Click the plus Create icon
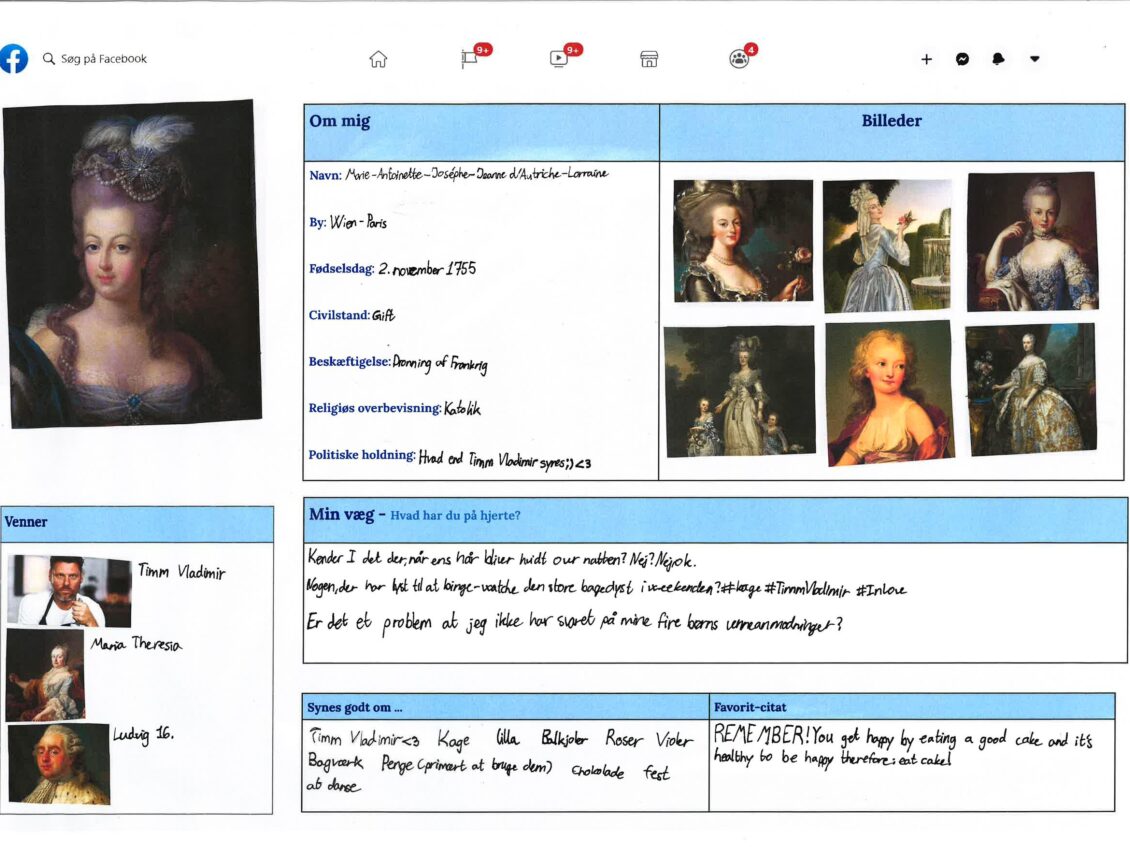This screenshot has width=1130, height=847. click(x=927, y=59)
